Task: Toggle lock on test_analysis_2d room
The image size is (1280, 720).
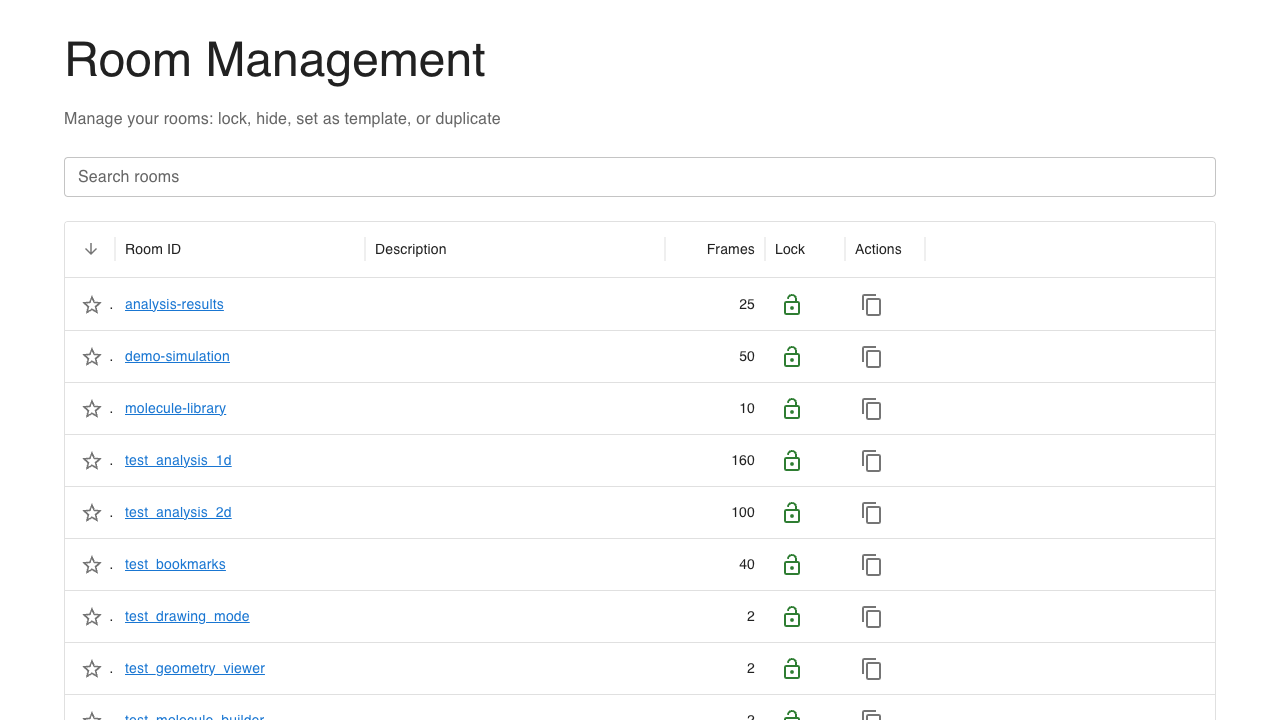Action: (792, 512)
